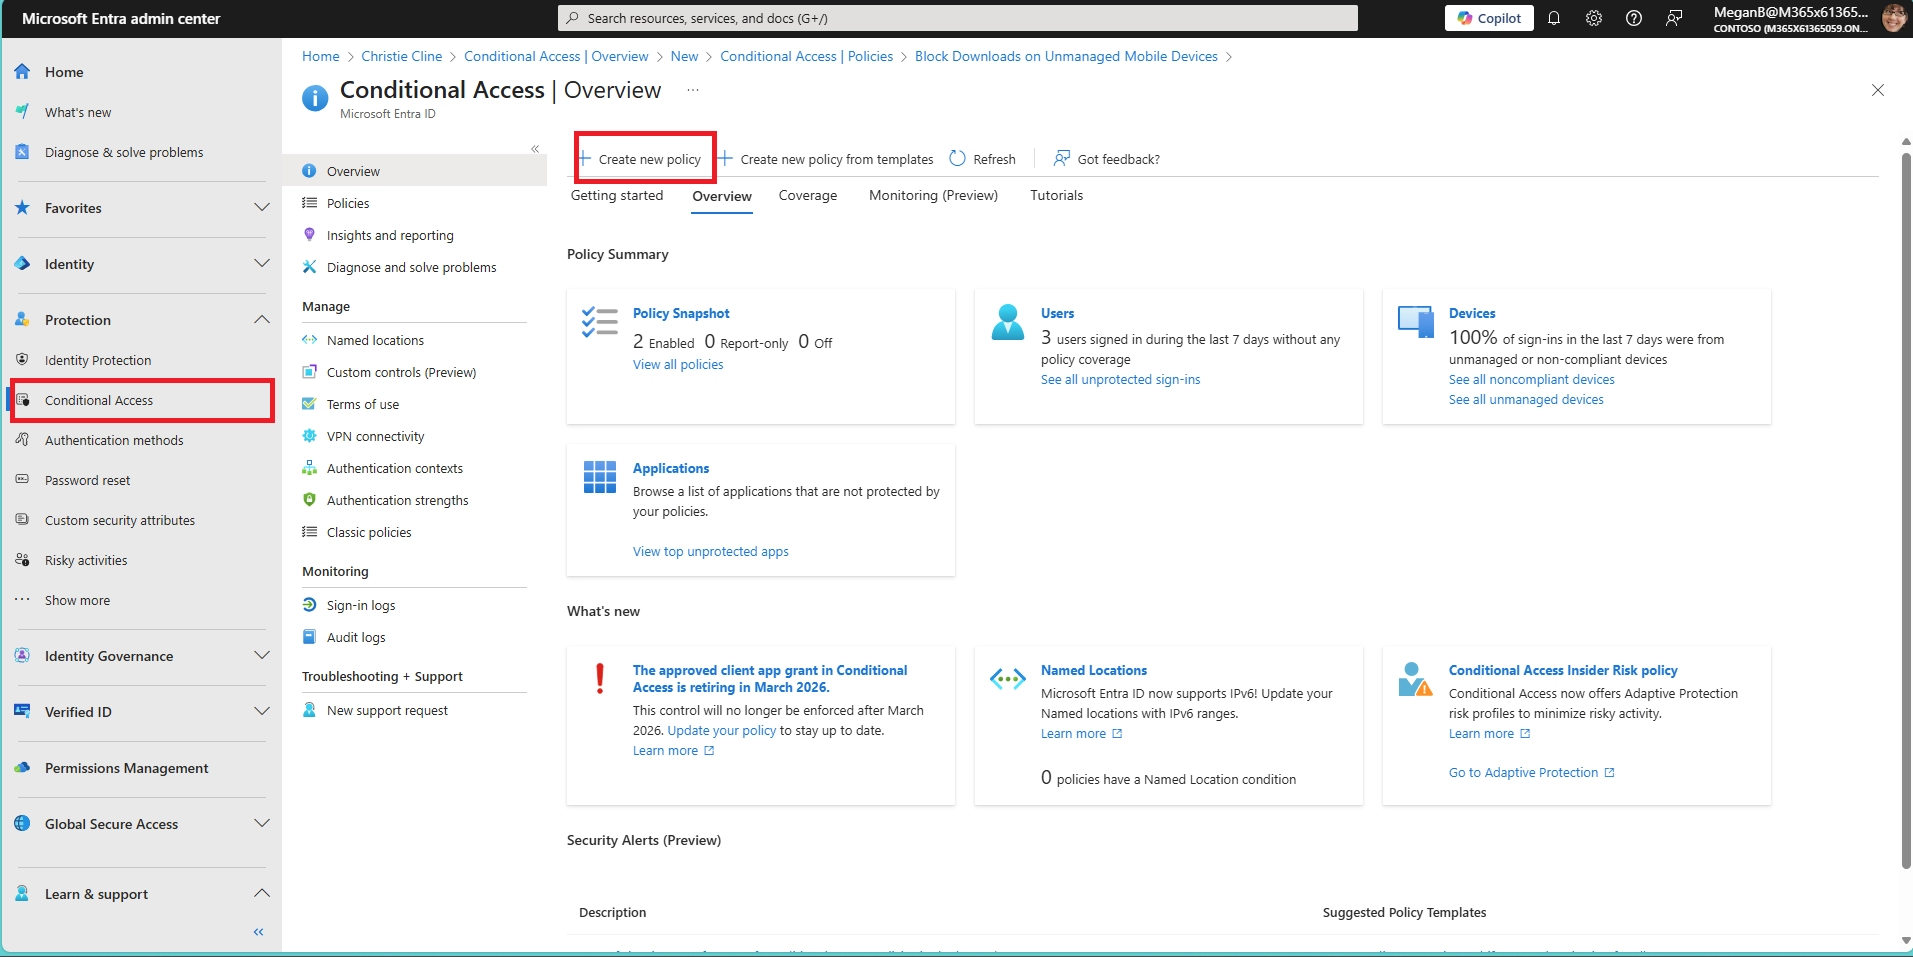Expand the Identity Governance chevron
Viewport: 1913px width, 957px height.
(x=262, y=656)
